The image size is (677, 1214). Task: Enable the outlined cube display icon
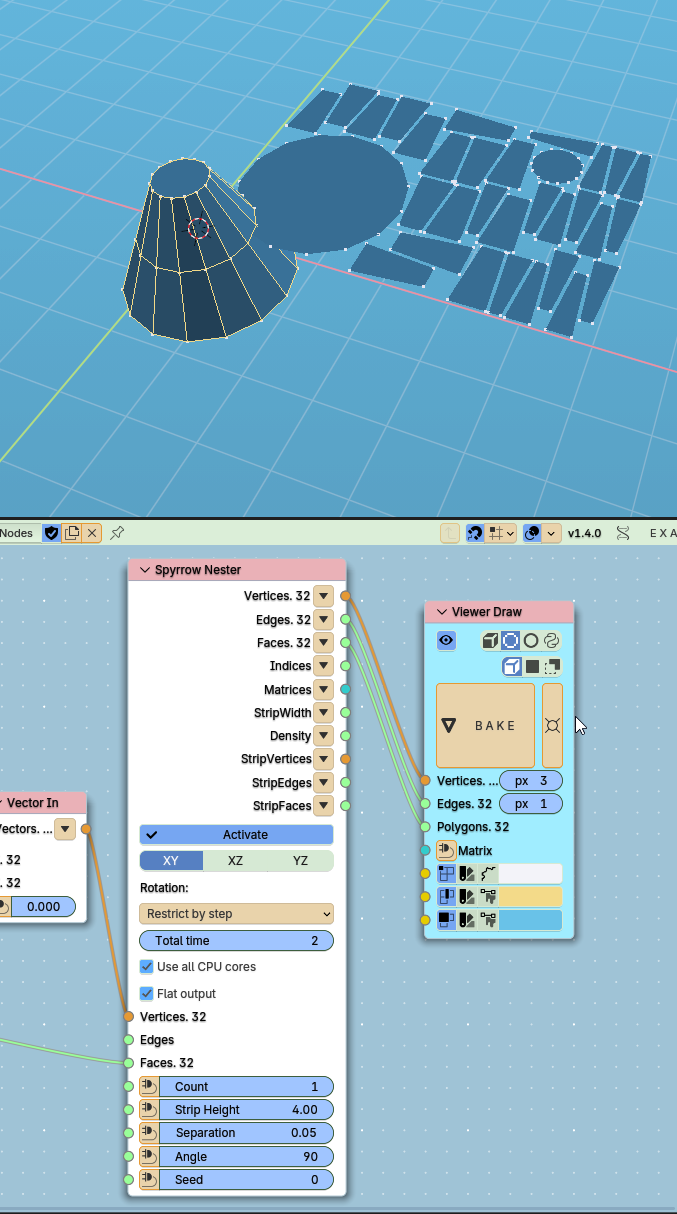point(511,666)
